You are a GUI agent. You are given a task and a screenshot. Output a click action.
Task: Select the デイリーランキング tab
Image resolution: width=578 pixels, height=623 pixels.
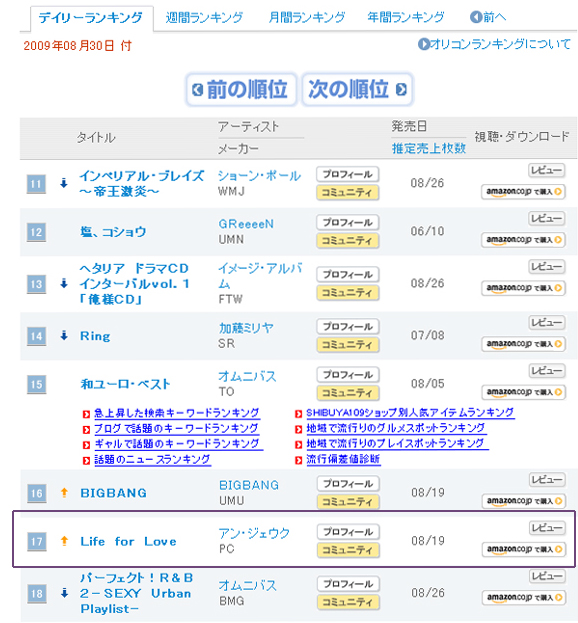click(91, 17)
